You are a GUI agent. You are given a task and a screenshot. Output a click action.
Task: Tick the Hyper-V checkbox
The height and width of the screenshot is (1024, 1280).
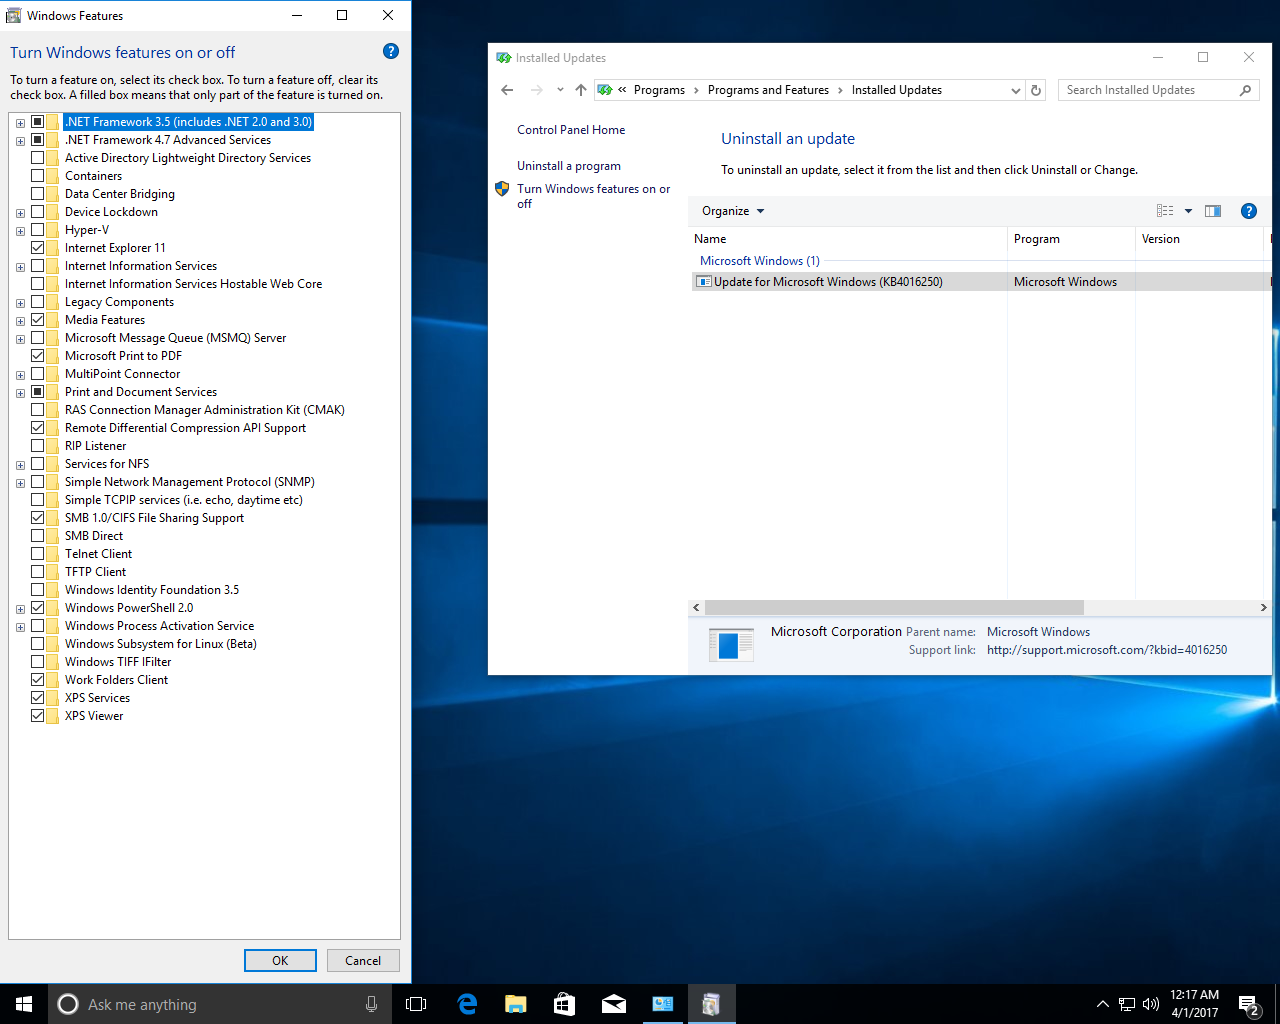37,230
